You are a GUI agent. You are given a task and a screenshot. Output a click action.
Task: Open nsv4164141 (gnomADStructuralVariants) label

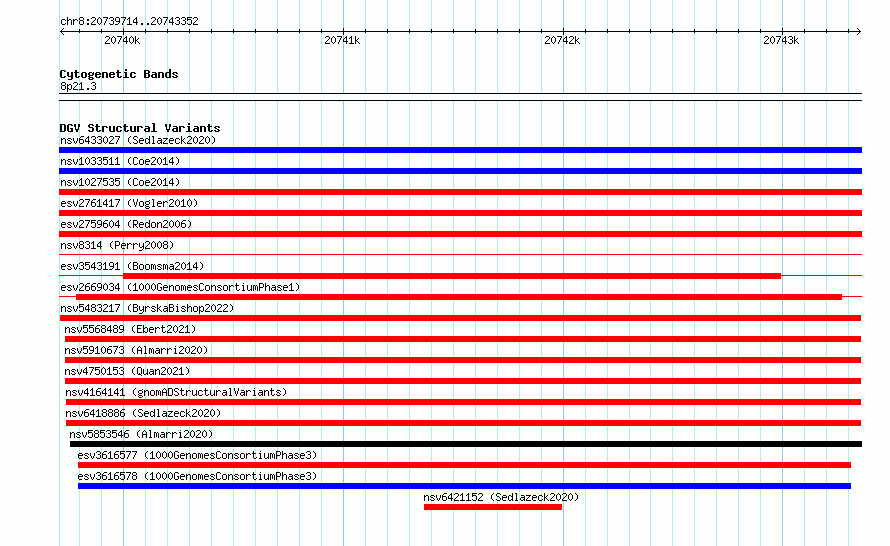pyautogui.click(x=176, y=392)
